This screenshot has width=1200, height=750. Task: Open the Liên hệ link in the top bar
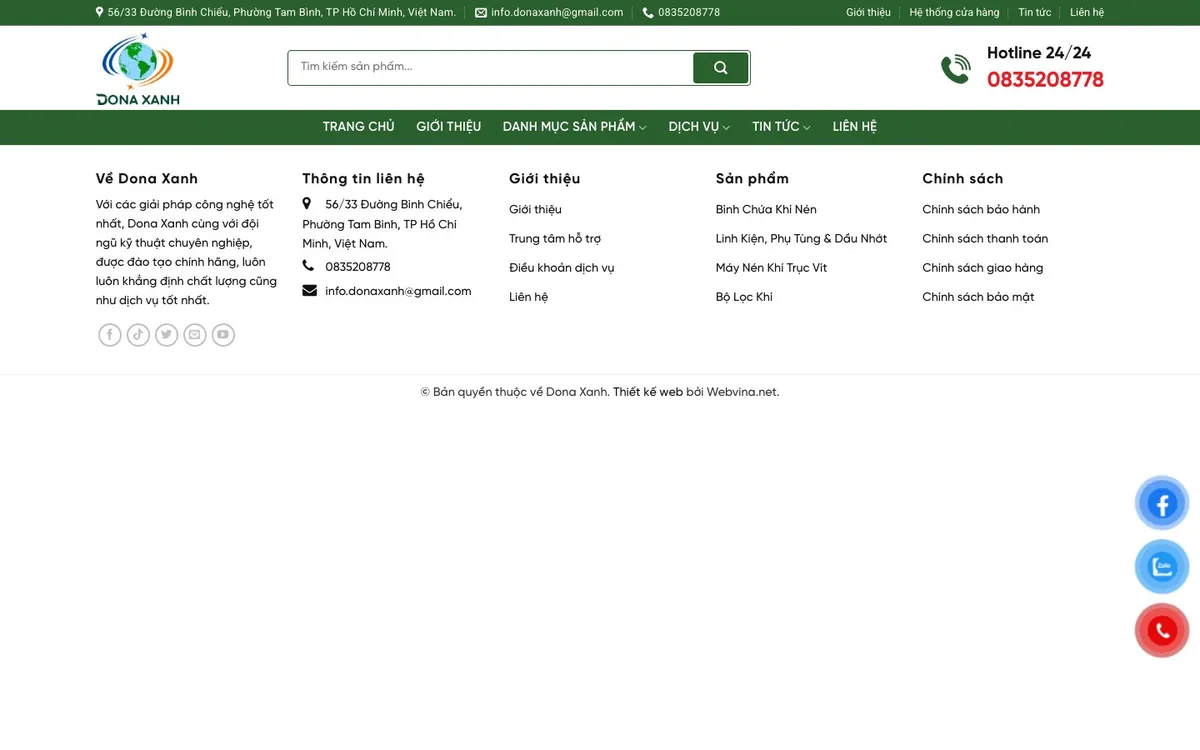click(x=1087, y=13)
